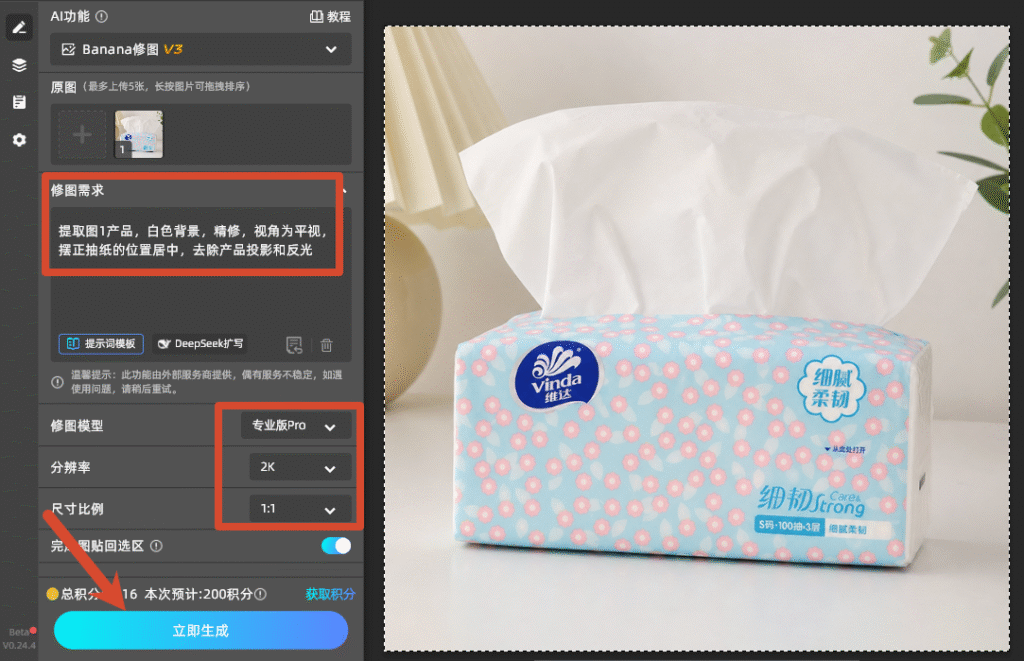The width and height of the screenshot is (1024, 661).
Task: Click info icon after 本次预计:200积分
Action: (x=261, y=594)
